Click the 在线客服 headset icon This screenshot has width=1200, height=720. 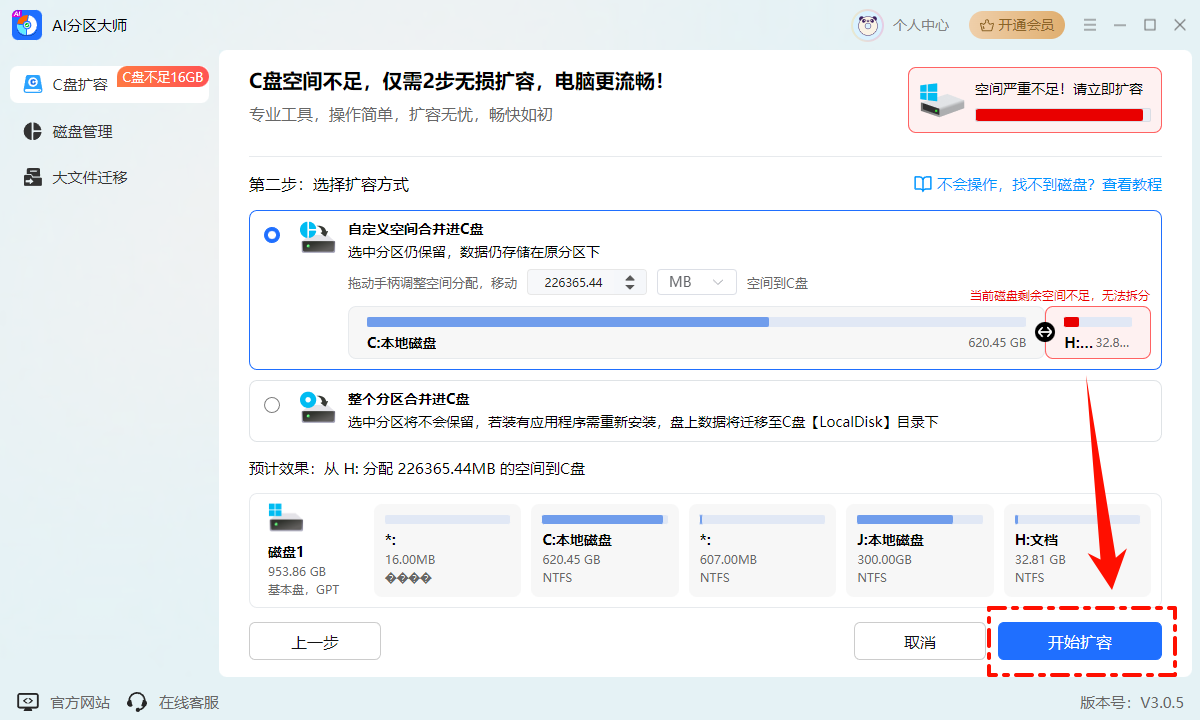[138, 702]
